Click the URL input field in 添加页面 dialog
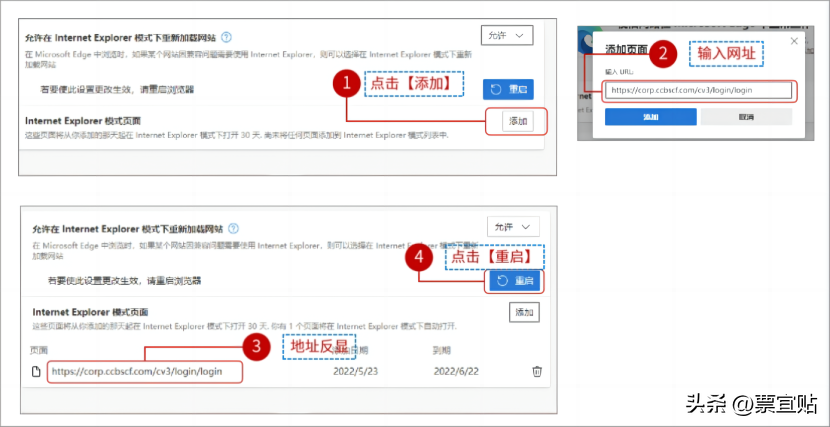The width and height of the screenshot is (830, 427). coord(698,90)
